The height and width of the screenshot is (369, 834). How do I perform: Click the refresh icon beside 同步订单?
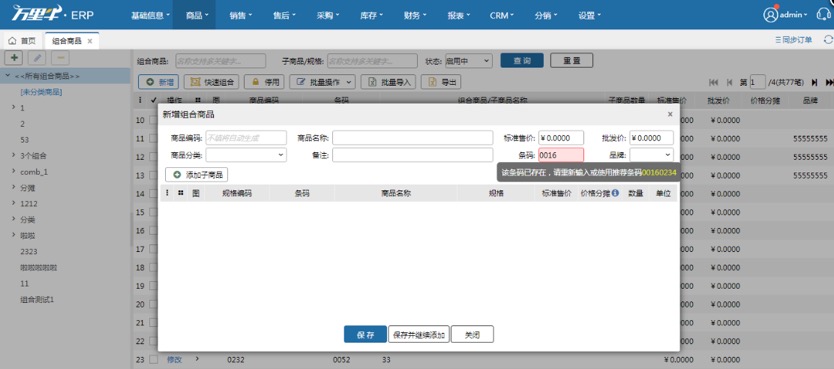coord(828,40)
